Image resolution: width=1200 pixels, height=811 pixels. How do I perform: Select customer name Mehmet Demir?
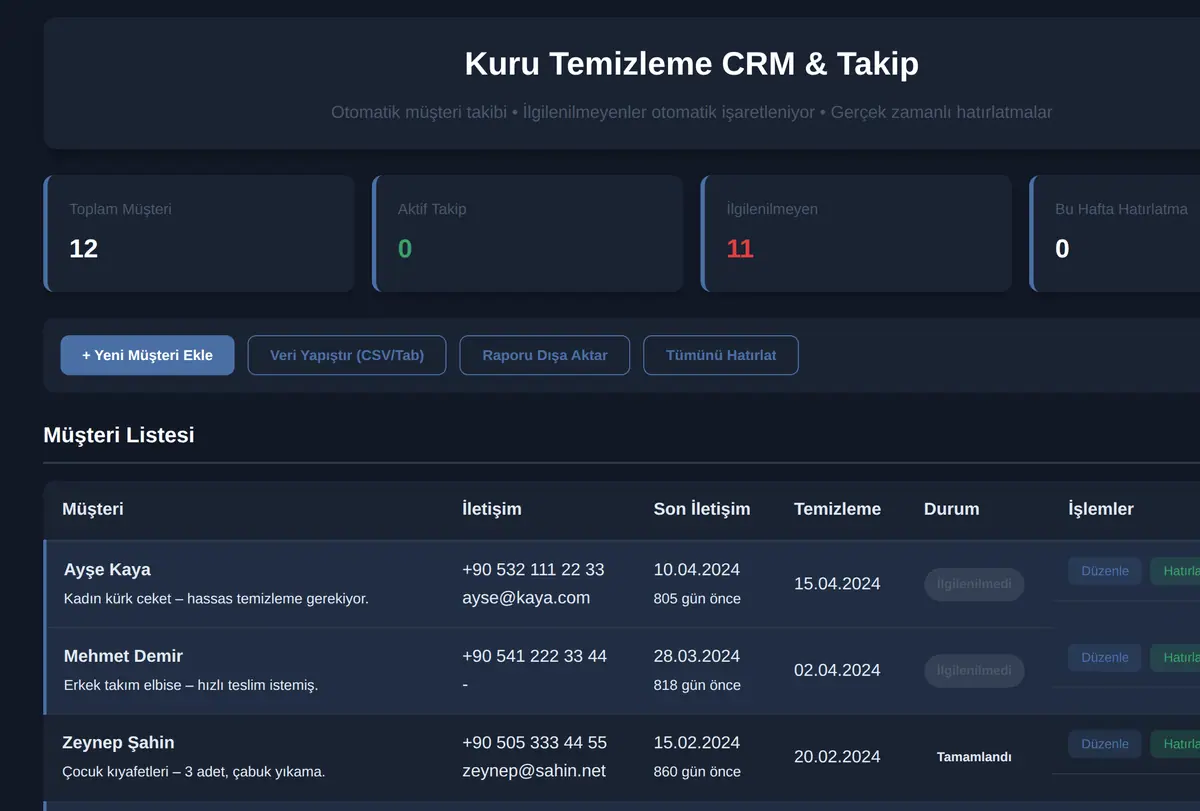click(x=123, y=656)
